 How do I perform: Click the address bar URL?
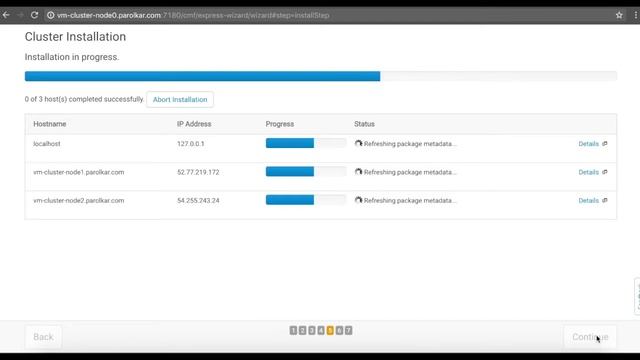pyautogui.click(x=193, y=15)
